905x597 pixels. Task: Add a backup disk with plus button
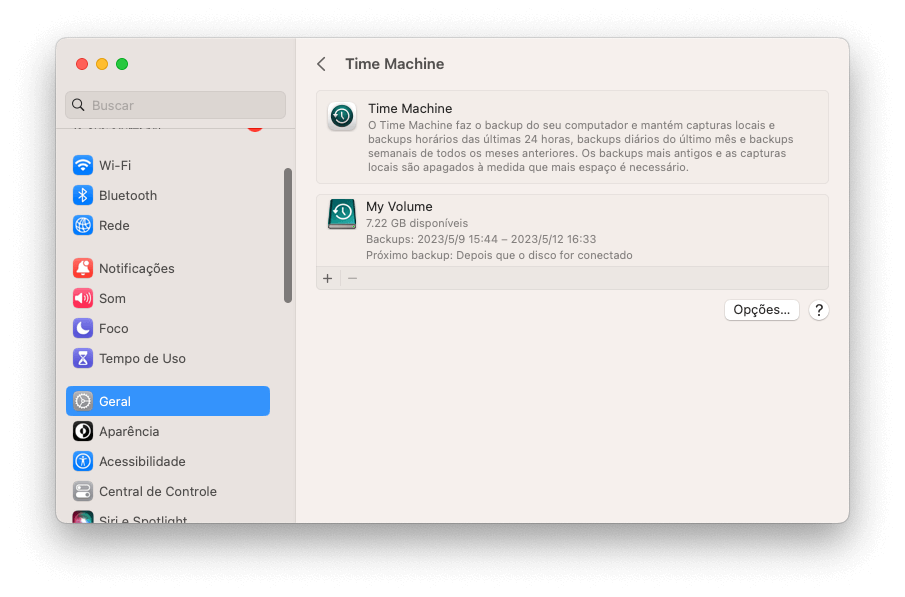[x=328, y=278]
